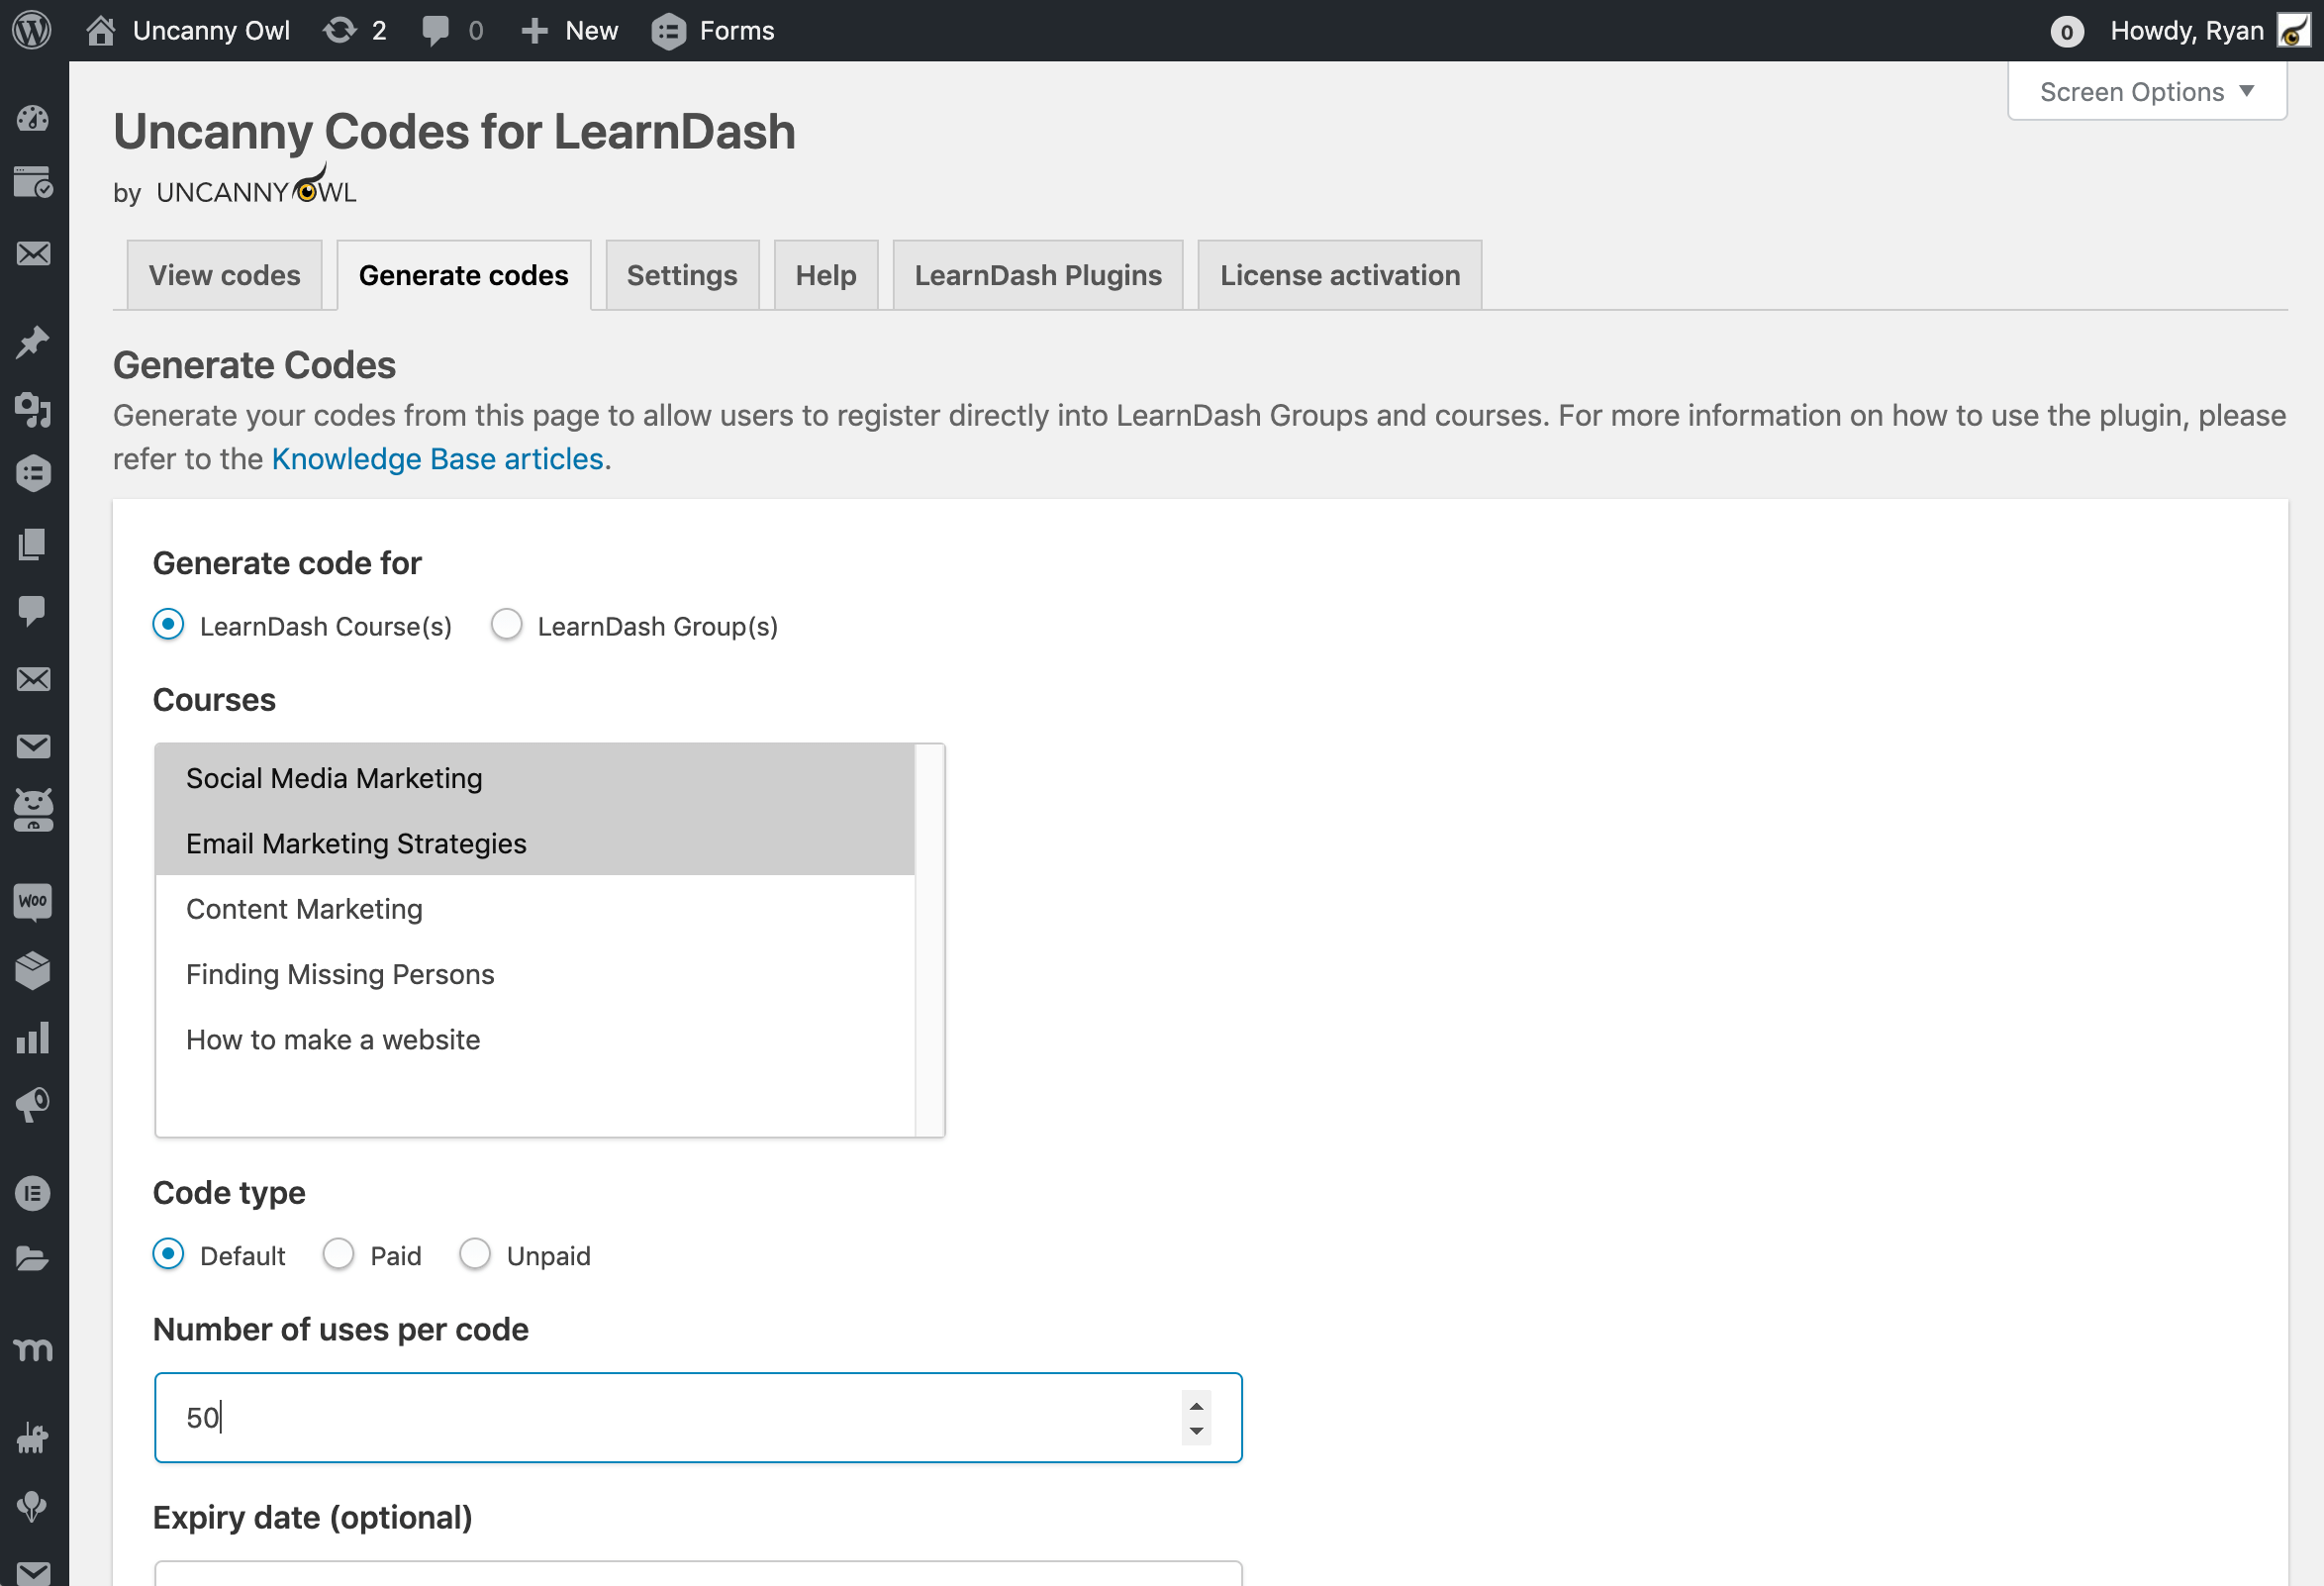Choose the Unpaid code type

point(475,1254)
